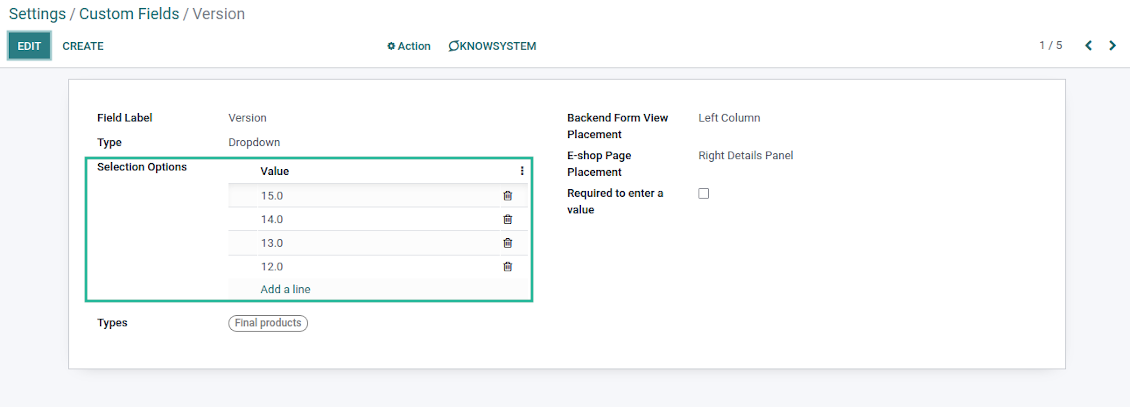Click the Edit button

pyautogui.click(x=29, y=46)
